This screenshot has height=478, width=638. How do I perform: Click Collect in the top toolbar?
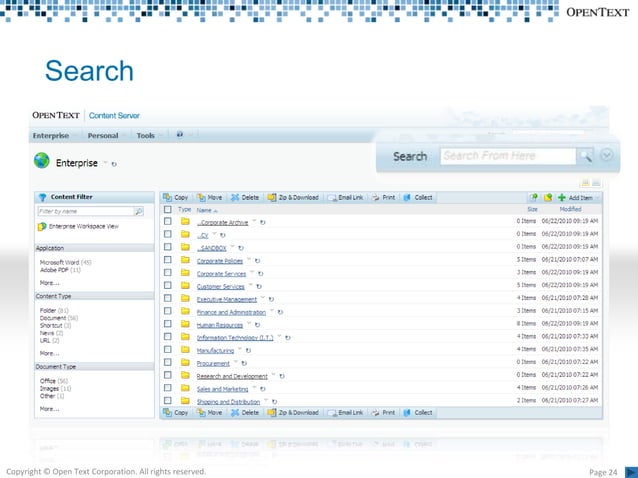pyautogui.click(x=418, y=198)
